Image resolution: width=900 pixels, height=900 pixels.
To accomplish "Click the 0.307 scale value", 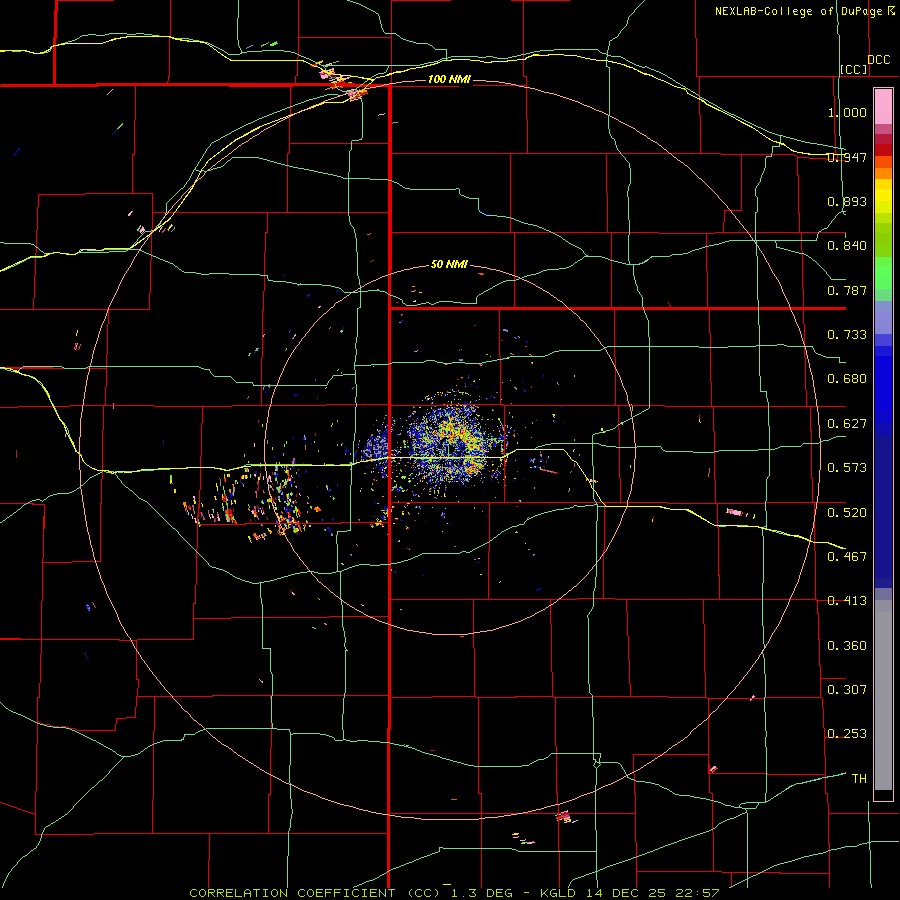I will pyautogui.click(x=847, y=689).
